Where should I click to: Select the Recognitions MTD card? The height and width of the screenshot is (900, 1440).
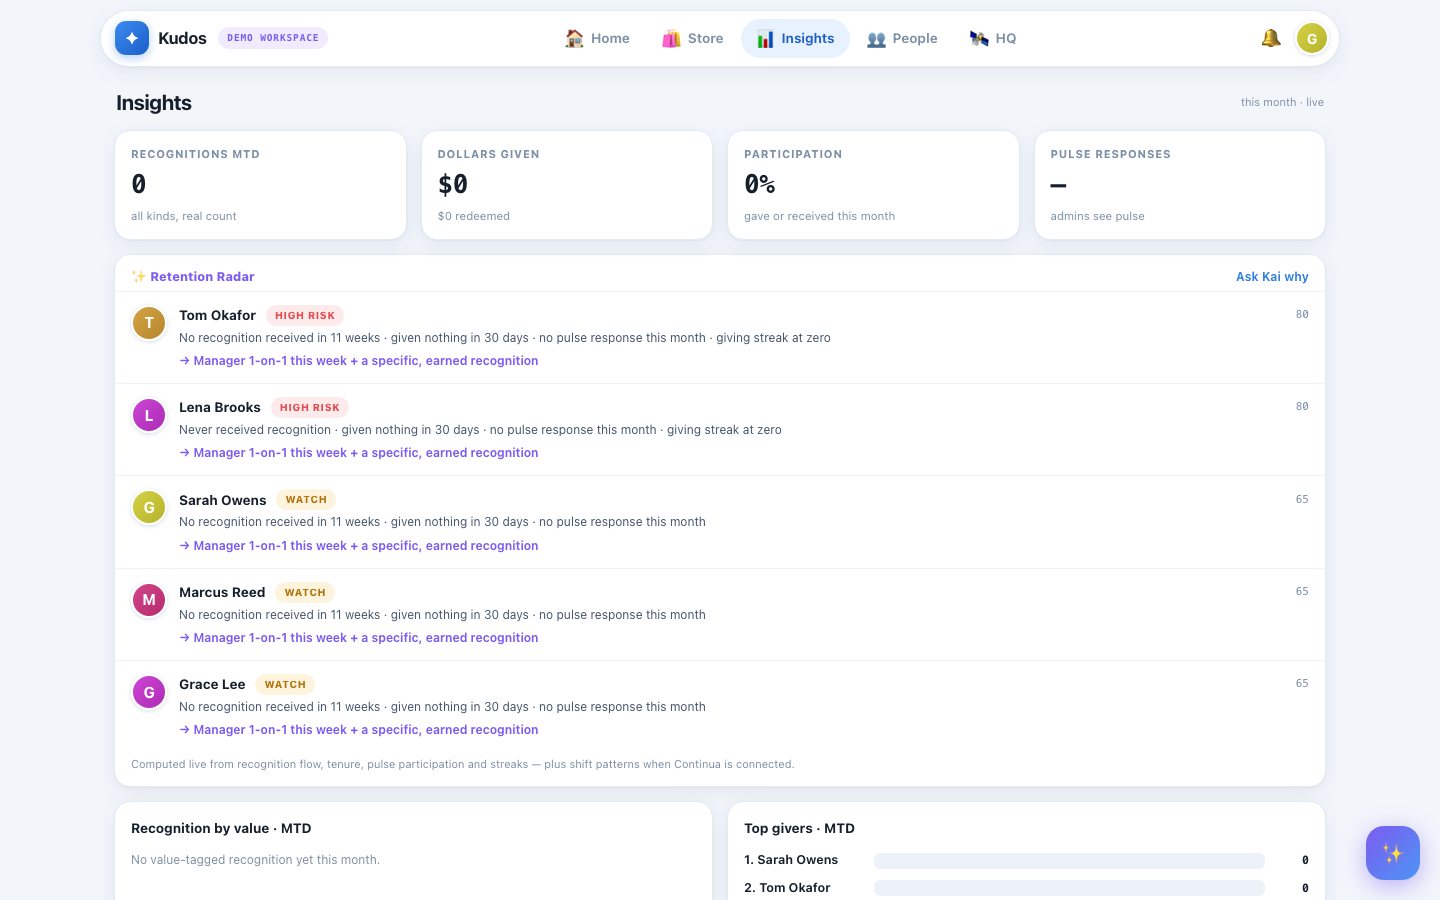(260, 185)
